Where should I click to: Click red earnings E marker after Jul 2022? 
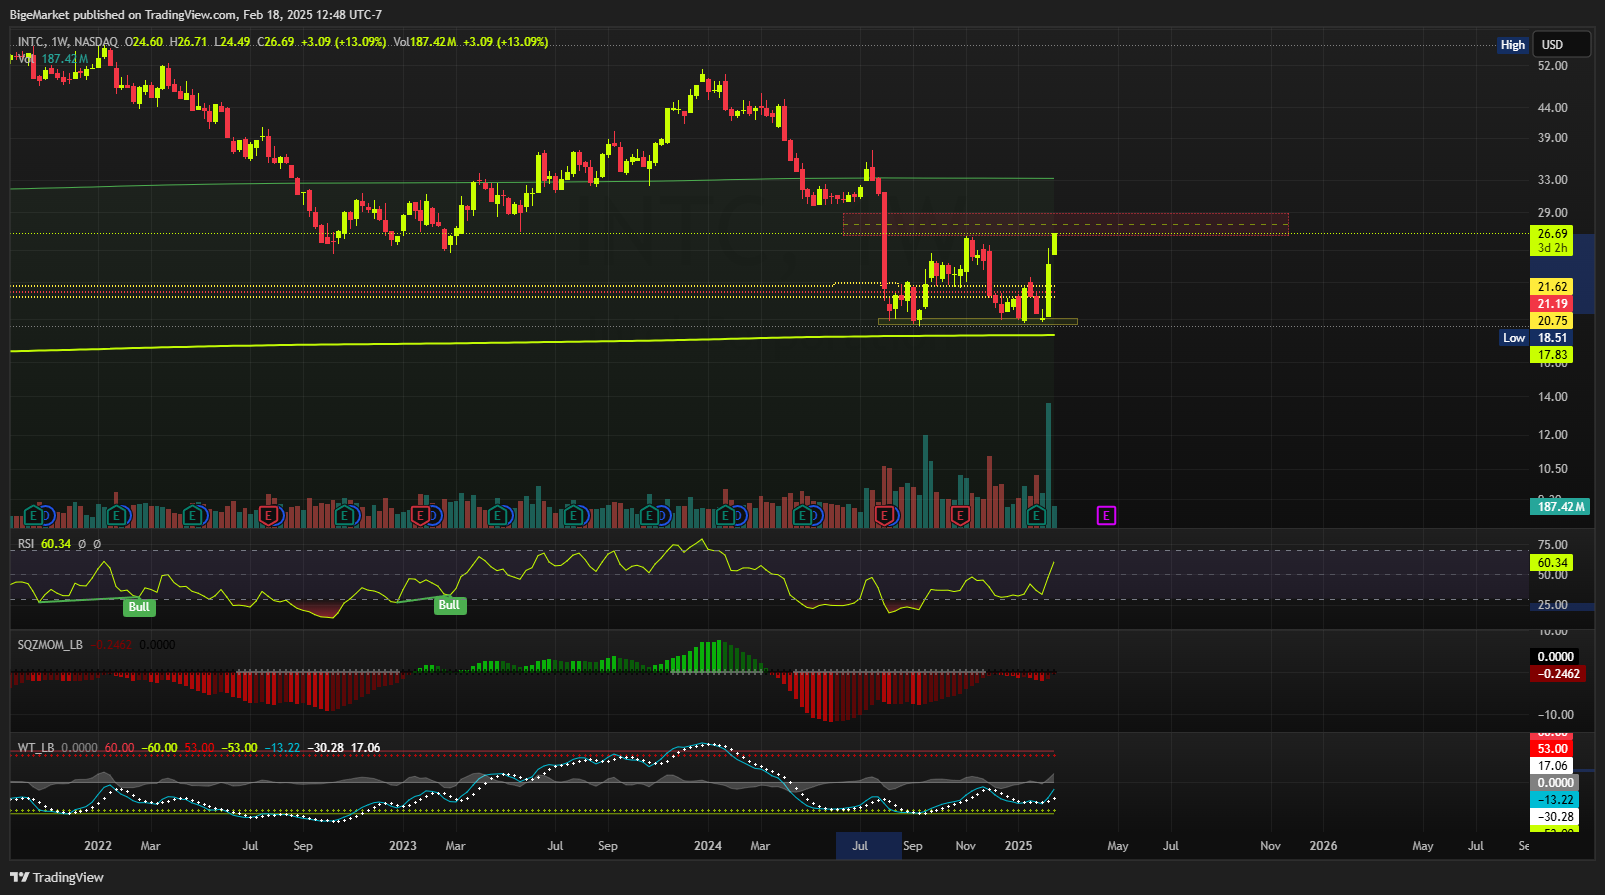tap(268, 515)
